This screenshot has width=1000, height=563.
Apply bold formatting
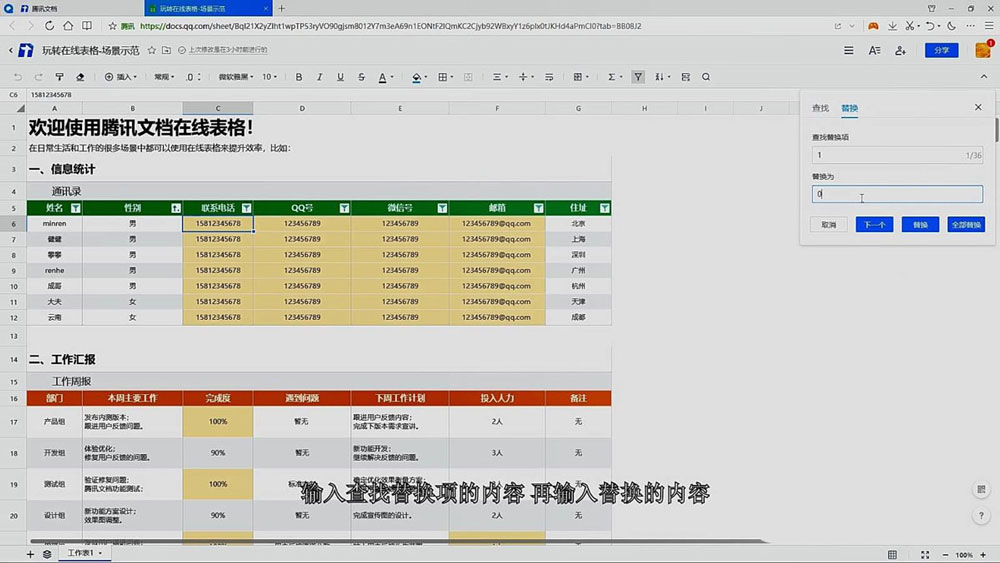pyautogui.click(x=298, y=77)
